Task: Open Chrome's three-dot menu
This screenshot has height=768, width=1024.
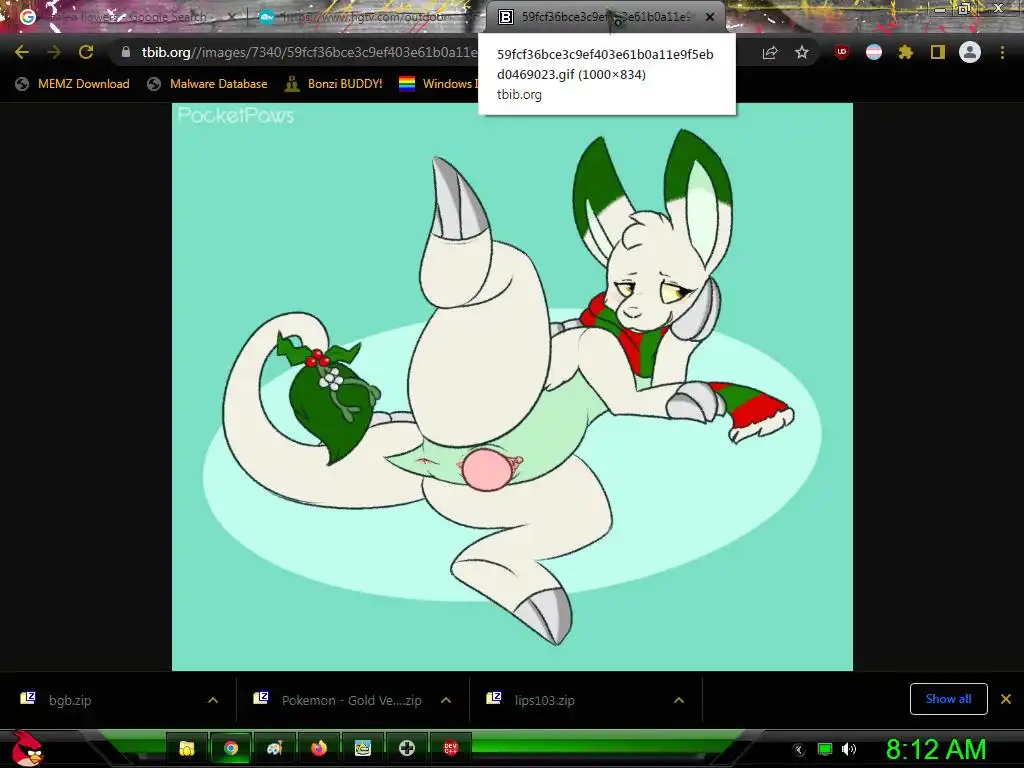Action: click(1002, 52)
